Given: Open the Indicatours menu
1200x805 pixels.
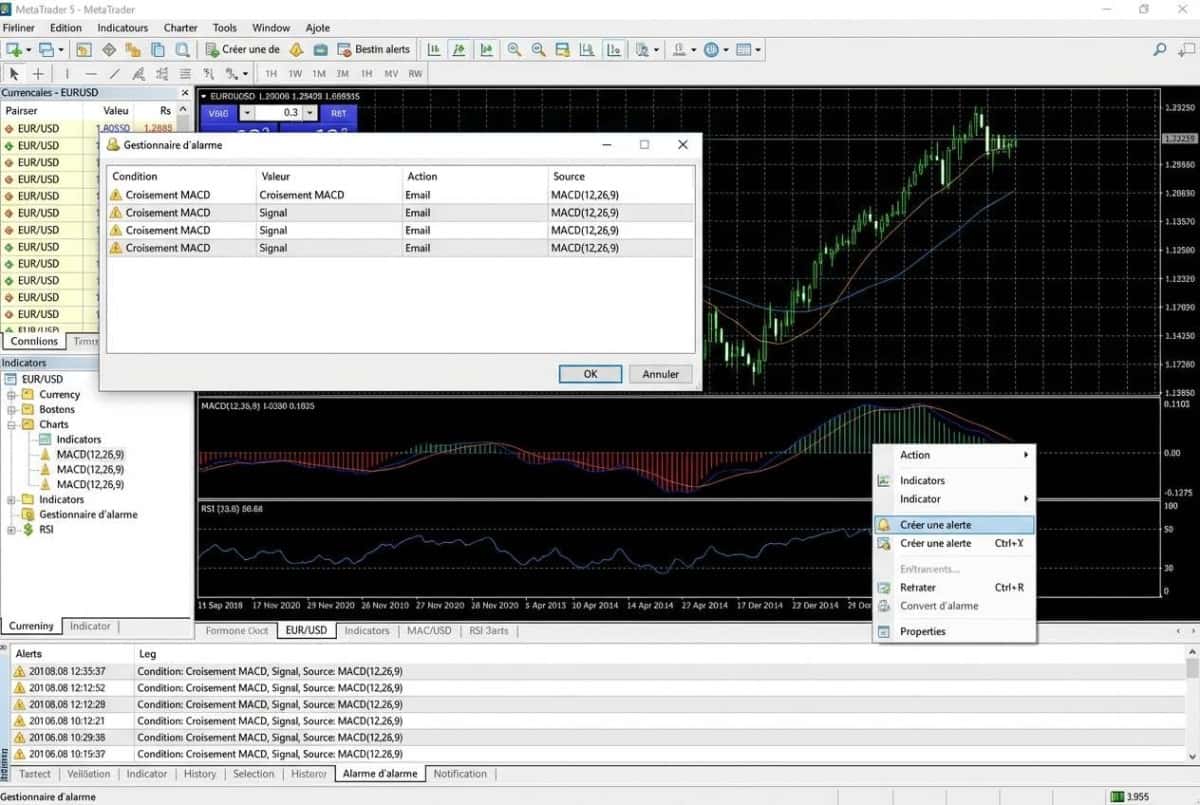Looking at the screenshot, I should [123, 28].
